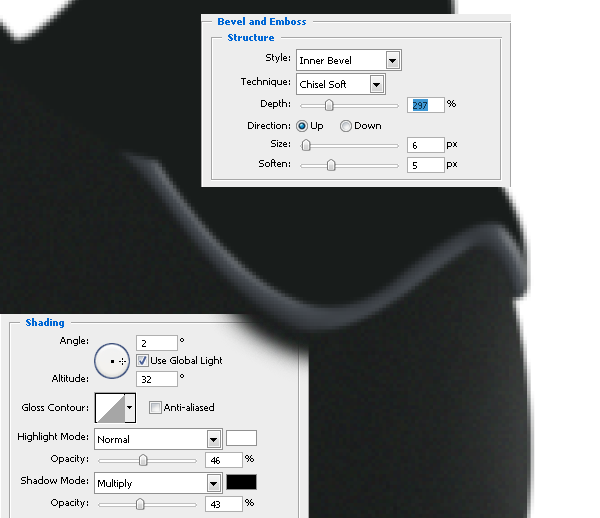This screenshot has width=600, height=518.
Task: Click the Soften field showing 5
Action: (x=426, y=165)
